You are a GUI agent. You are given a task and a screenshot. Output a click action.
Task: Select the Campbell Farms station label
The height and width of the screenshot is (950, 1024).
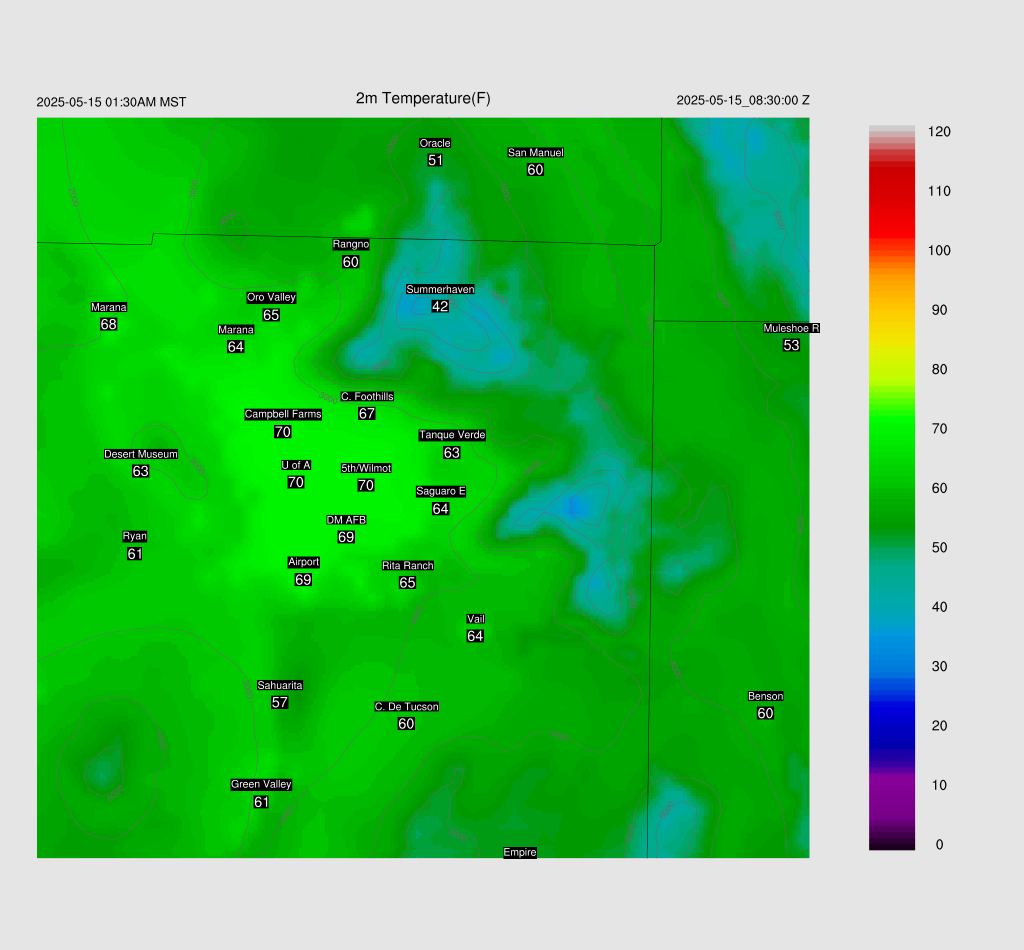tap(283, 415)
